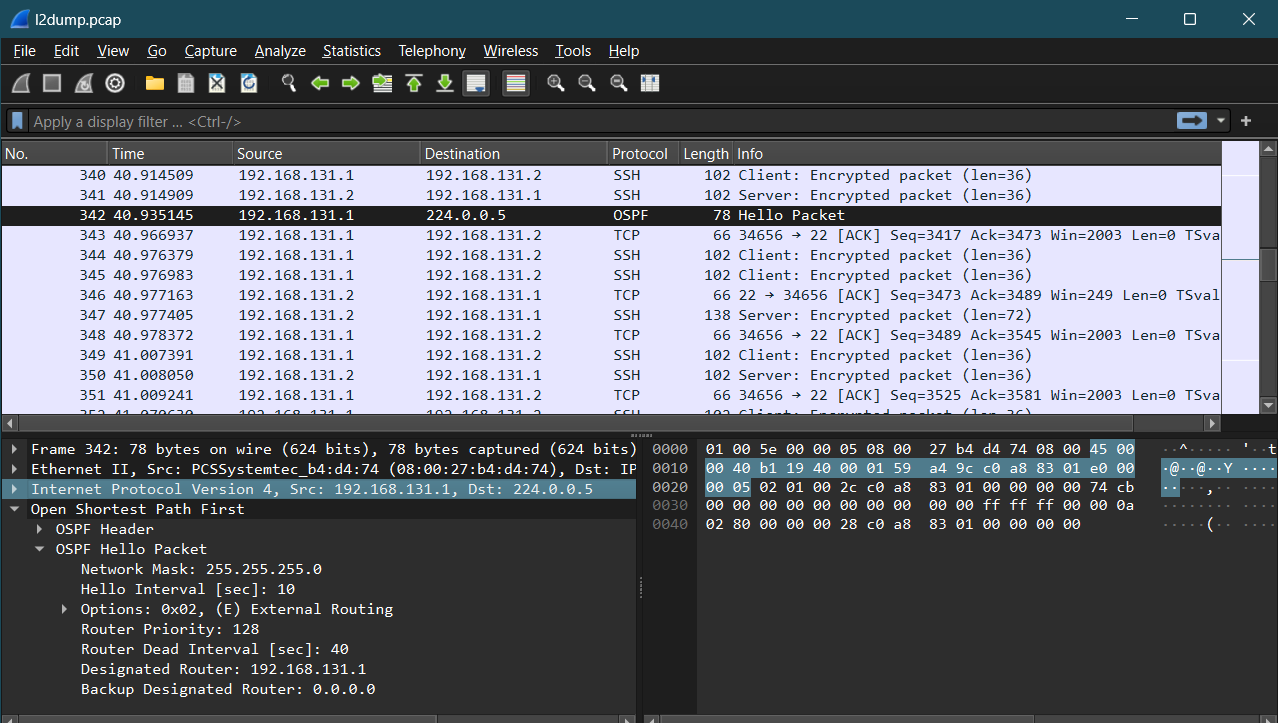1278x723 pixels.
Task: Open the Analyze menu
Action: point(280,51)
